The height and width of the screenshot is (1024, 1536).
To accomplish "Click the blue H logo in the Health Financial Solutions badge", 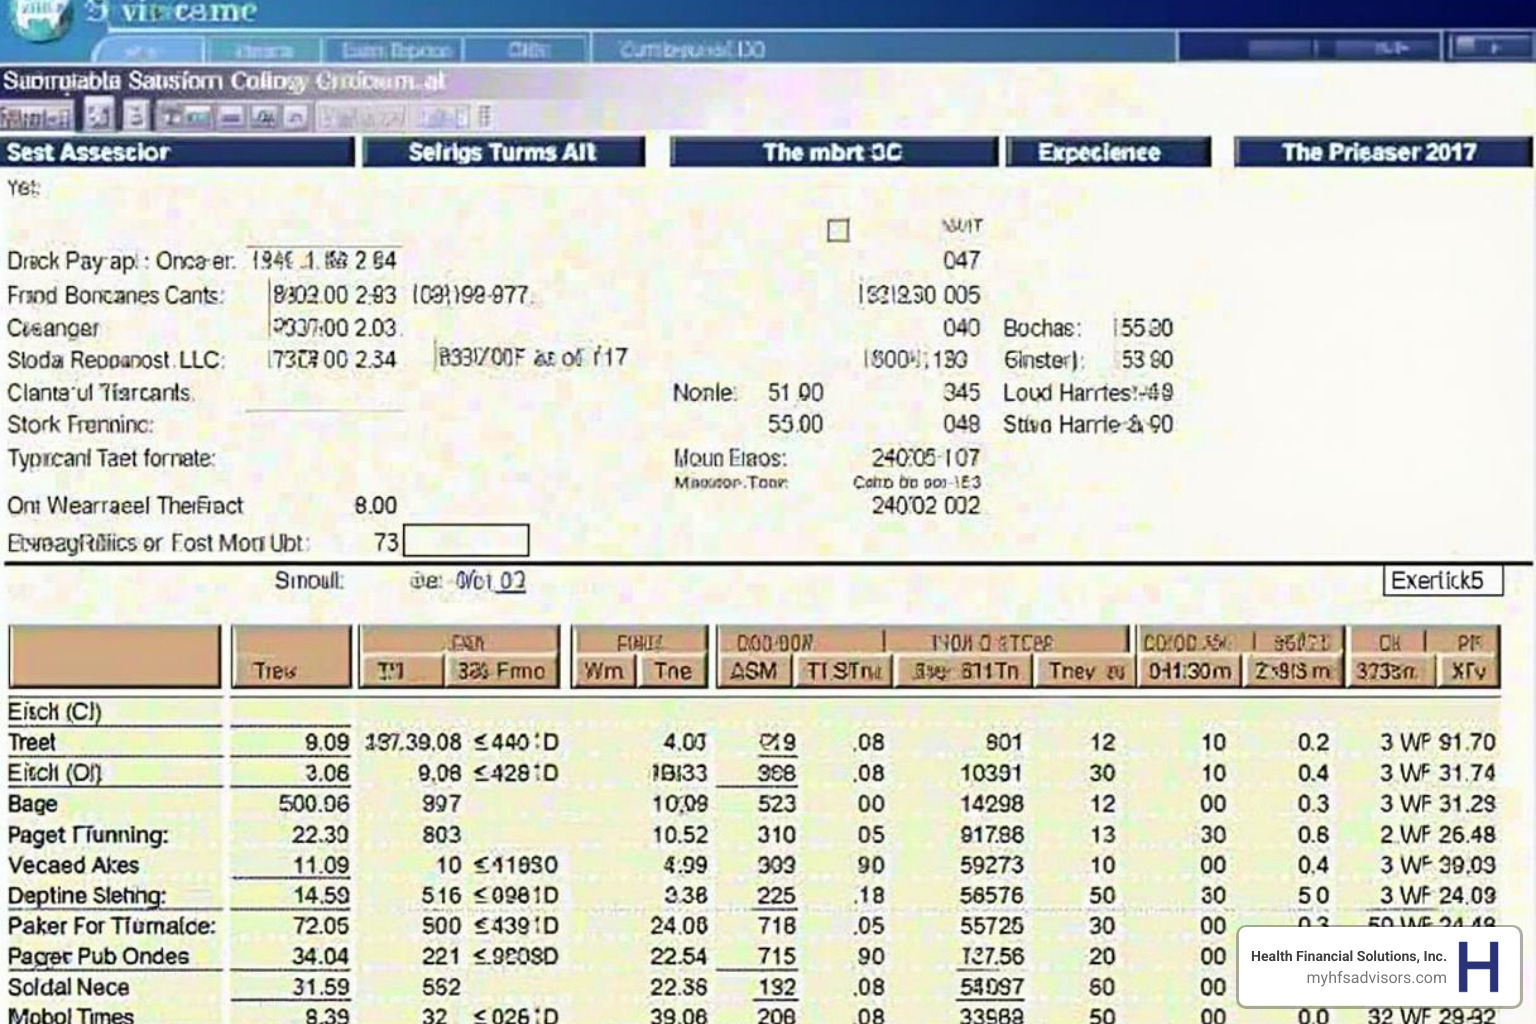I will click(1478, 966).
